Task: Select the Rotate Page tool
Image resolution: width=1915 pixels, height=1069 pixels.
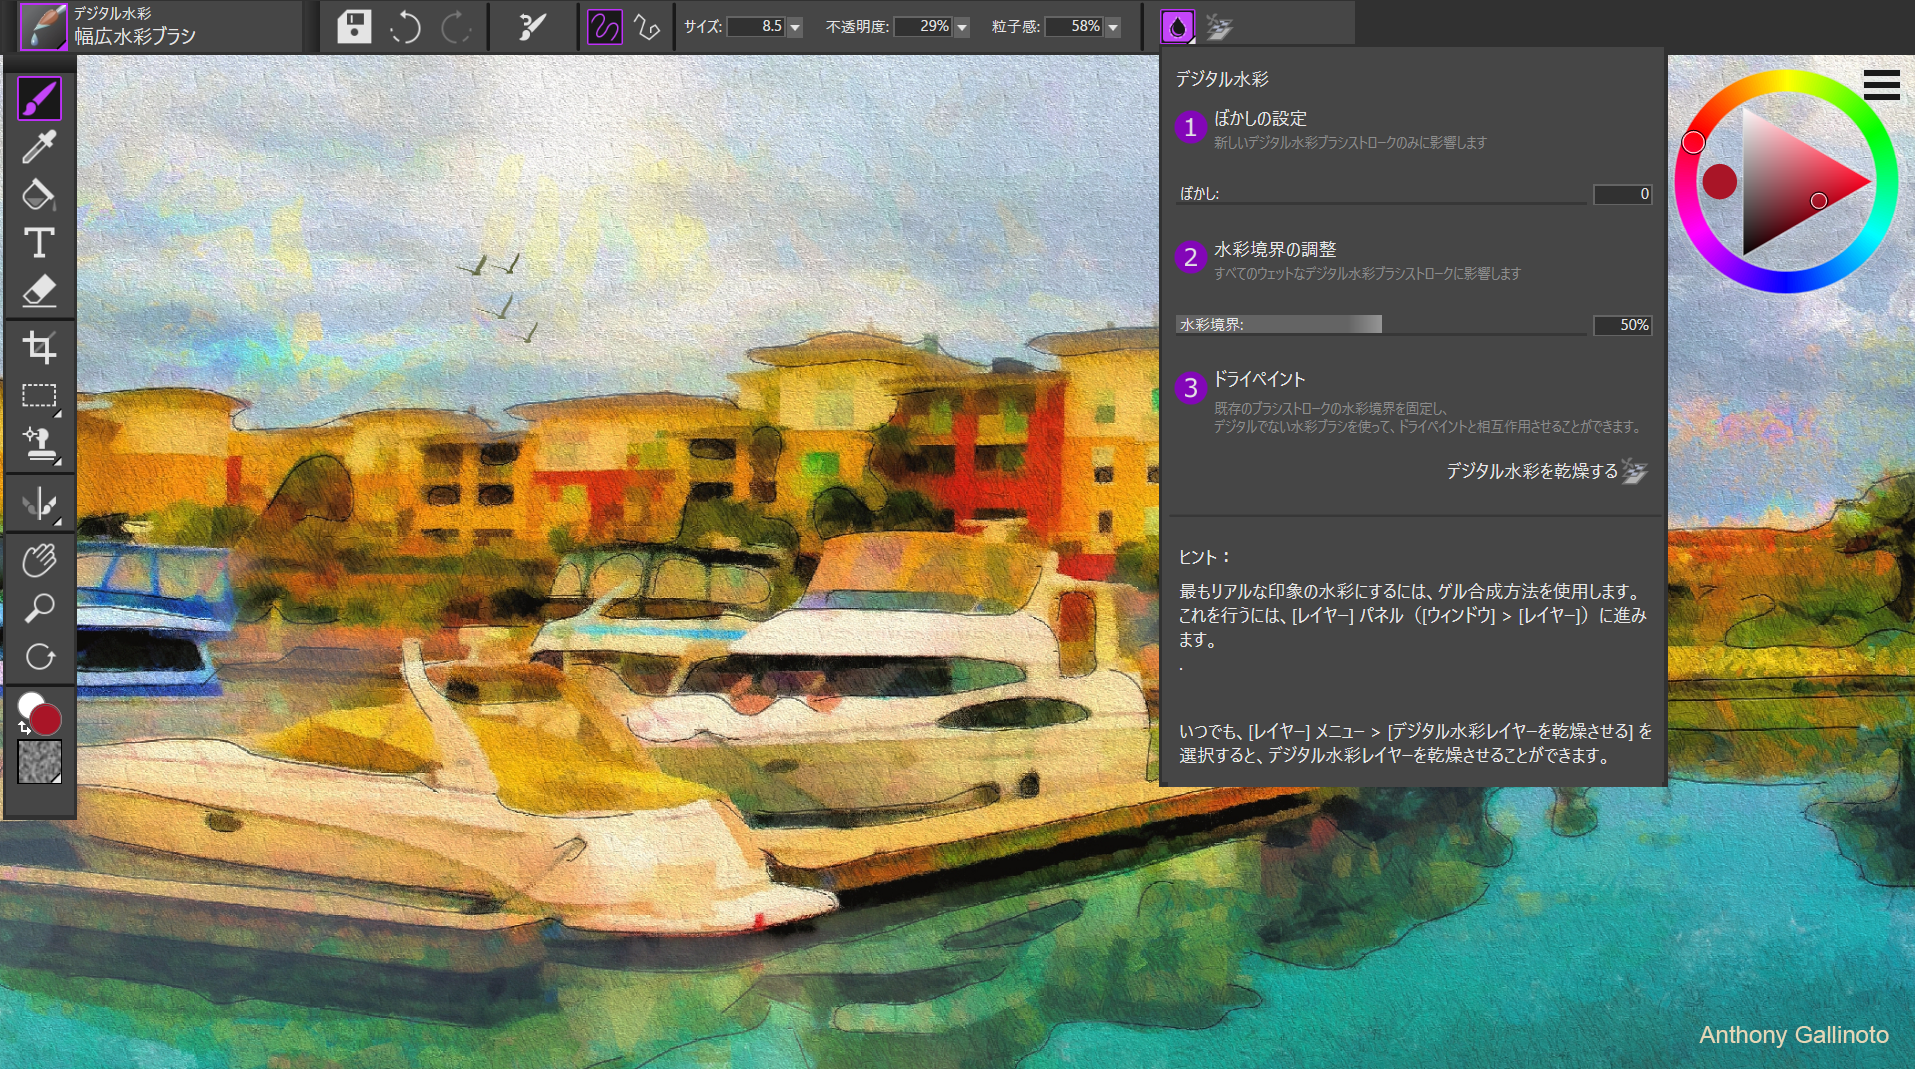Action: point(39,657)
